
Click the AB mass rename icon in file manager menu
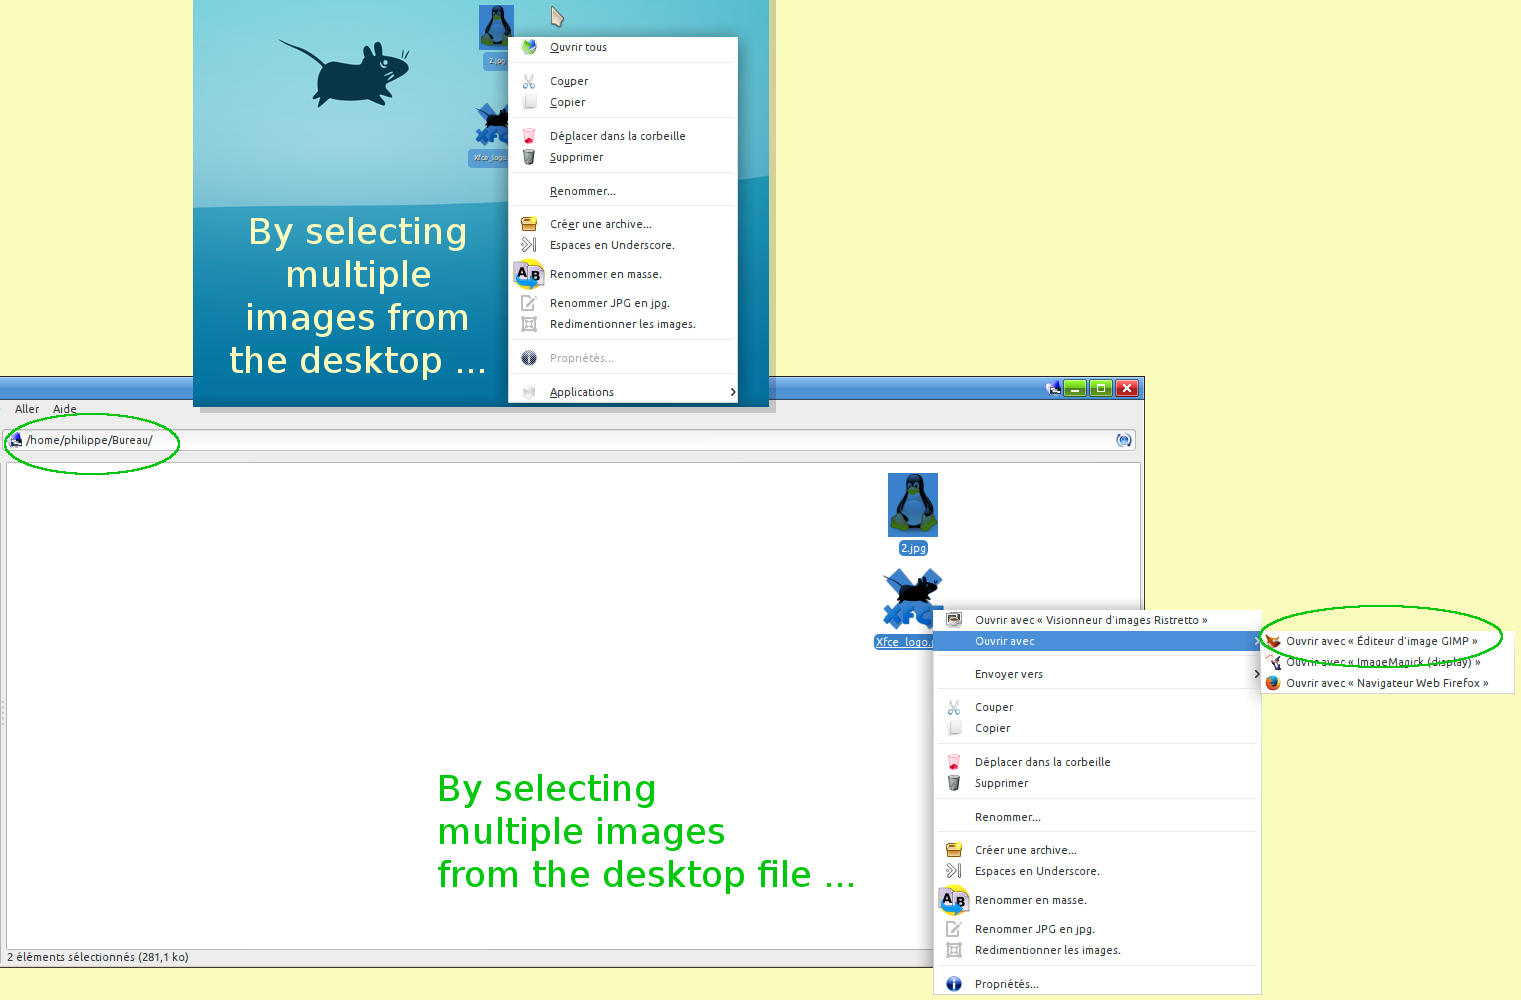[x=954, y=900]
